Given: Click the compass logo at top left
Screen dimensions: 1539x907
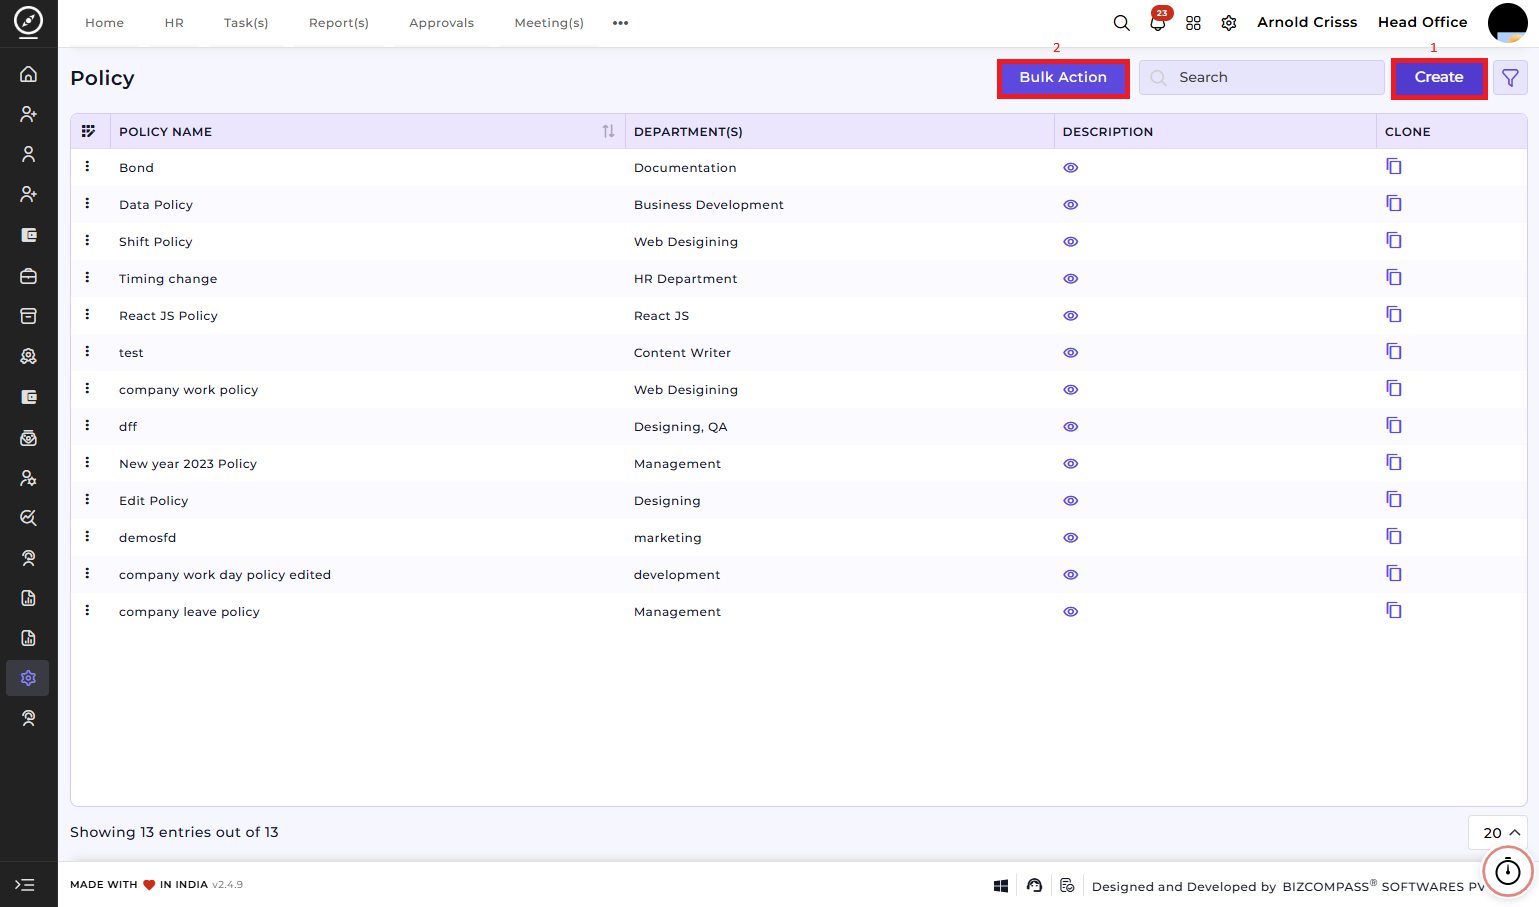Looking at the screenshot, I should point(28,21).
